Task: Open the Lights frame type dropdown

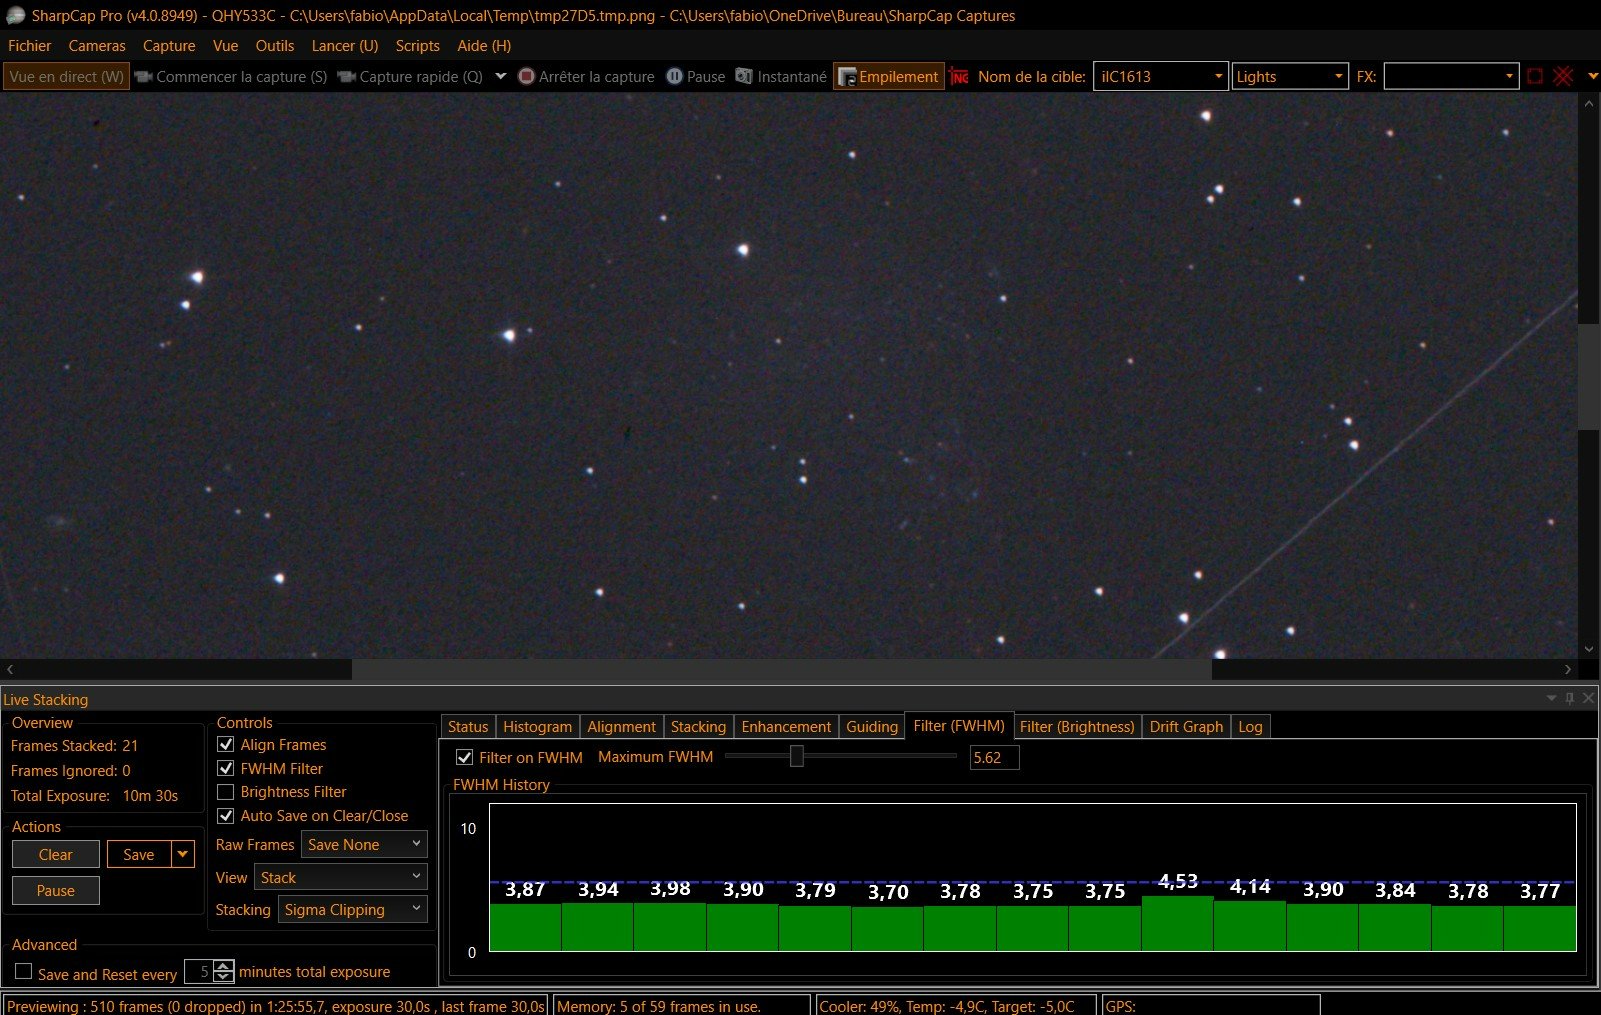Action: (1290, 77)
